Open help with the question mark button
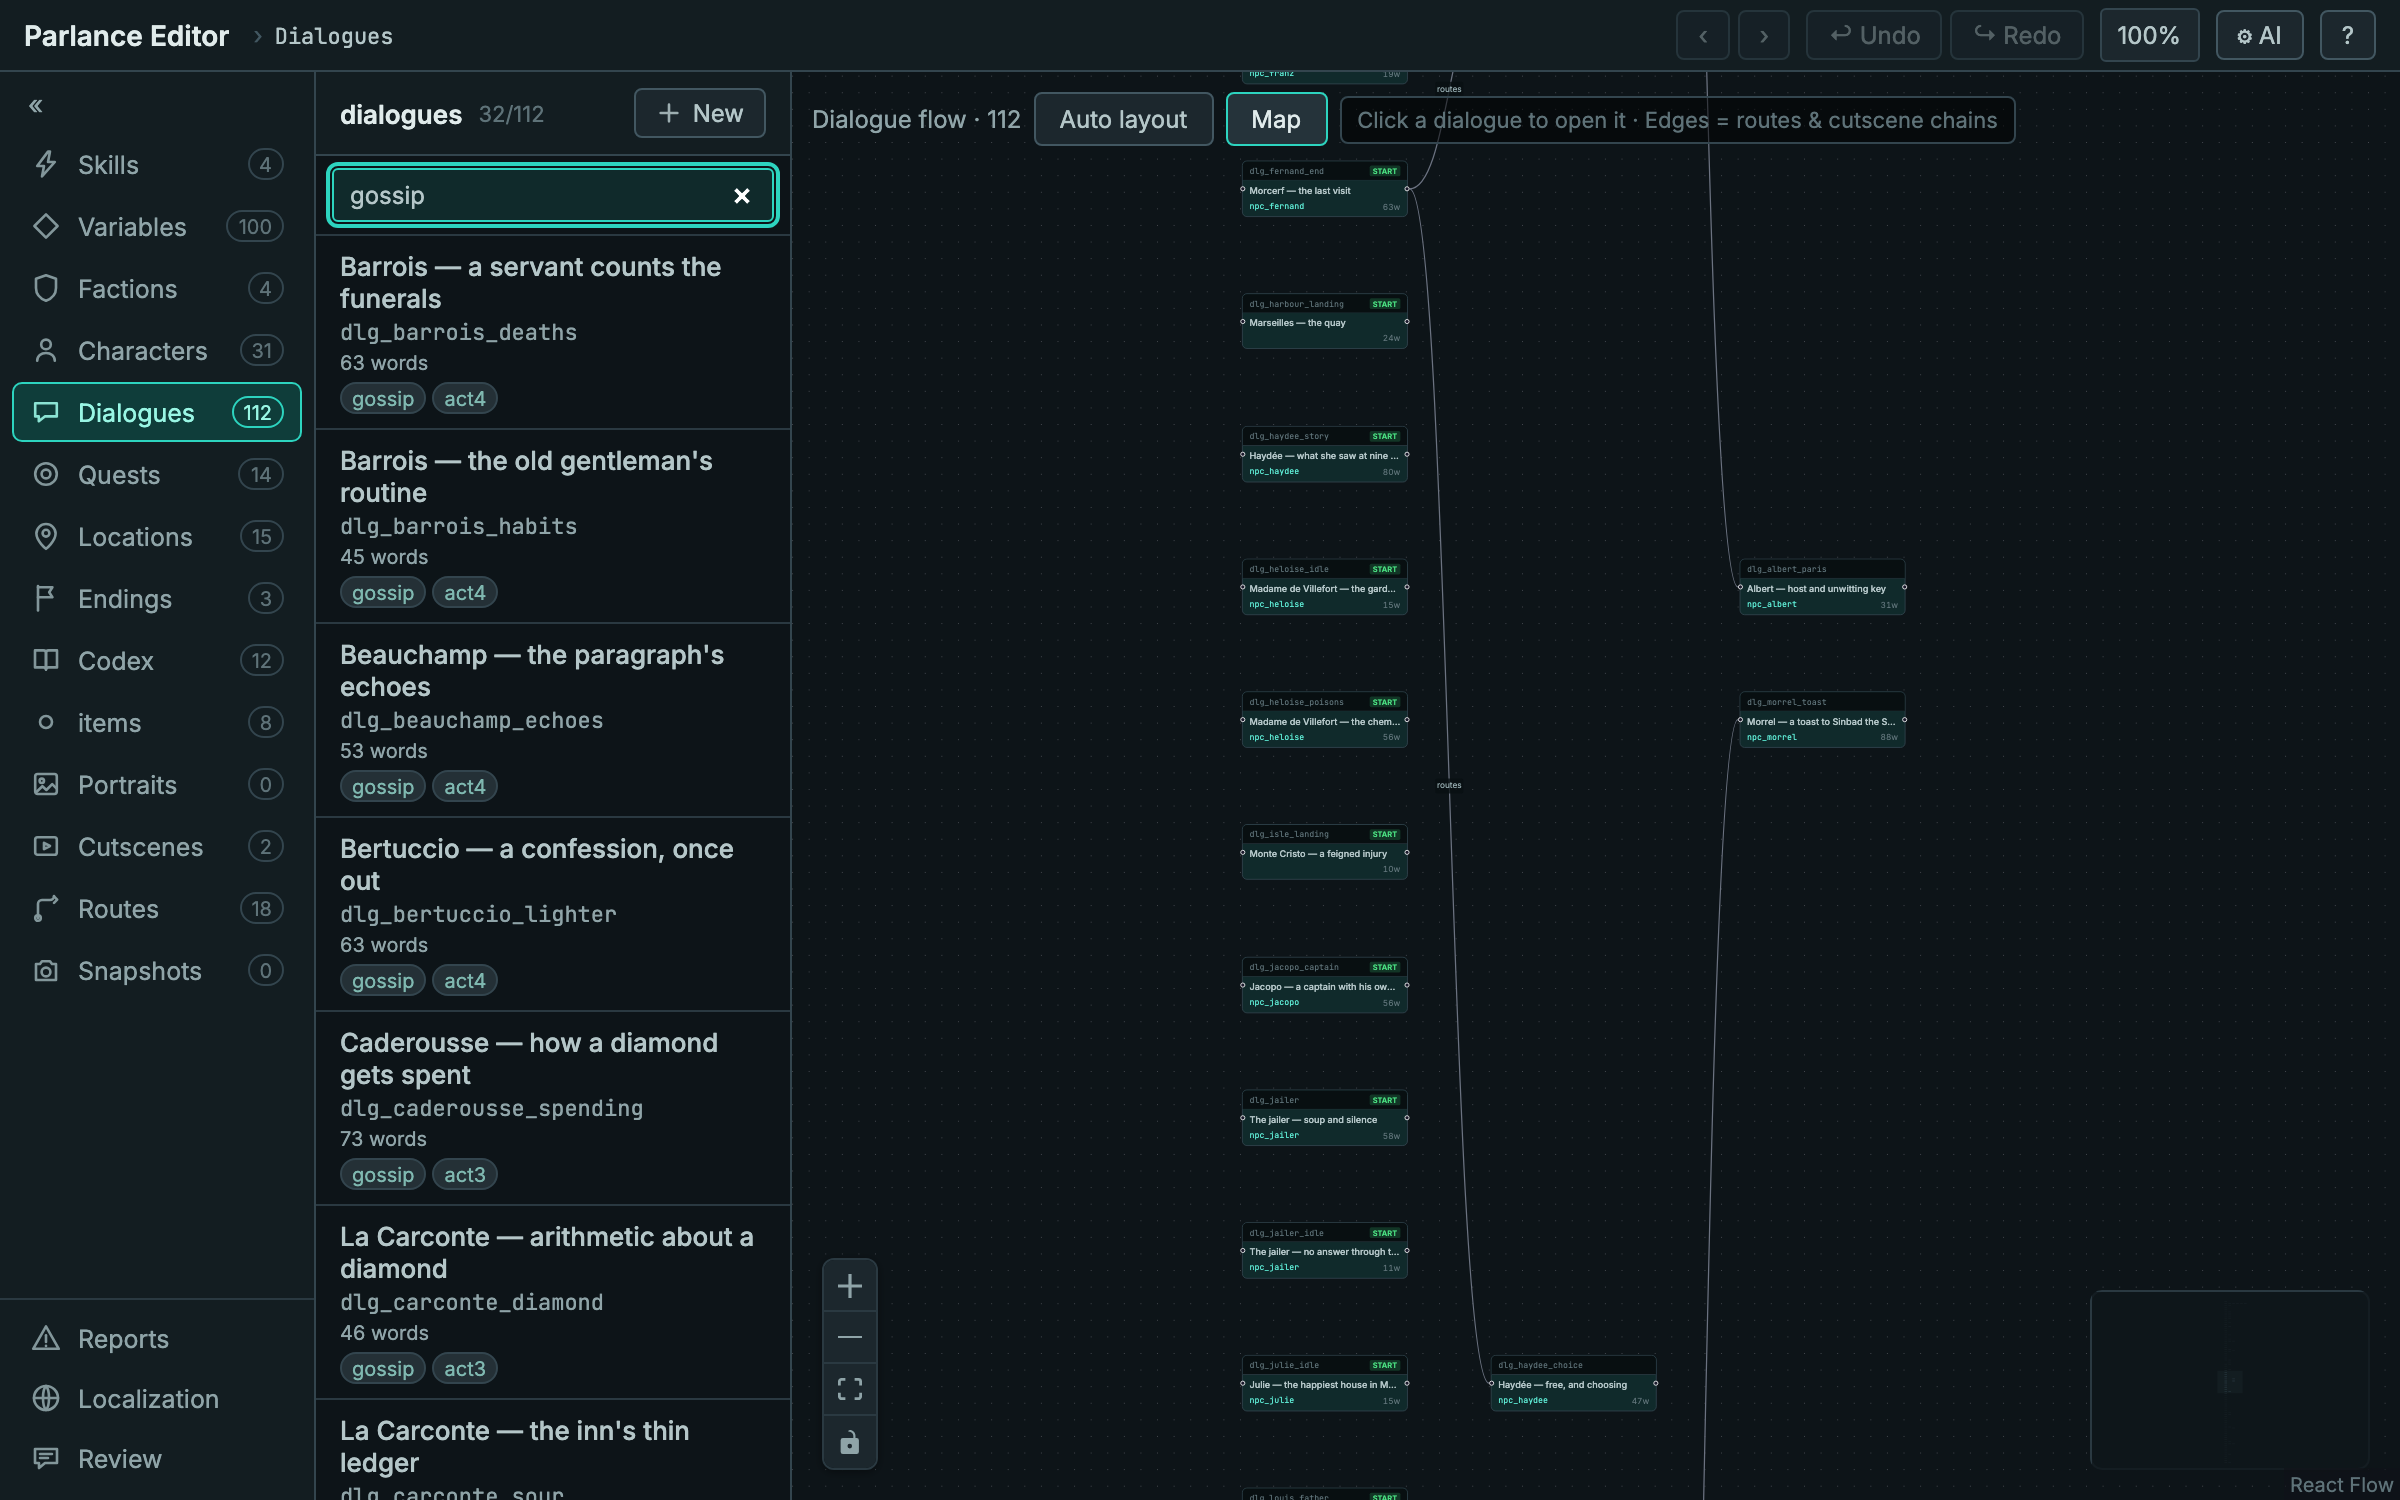The height and width of the screenshot is (1500, 2400). click(x=2347, y=36)
